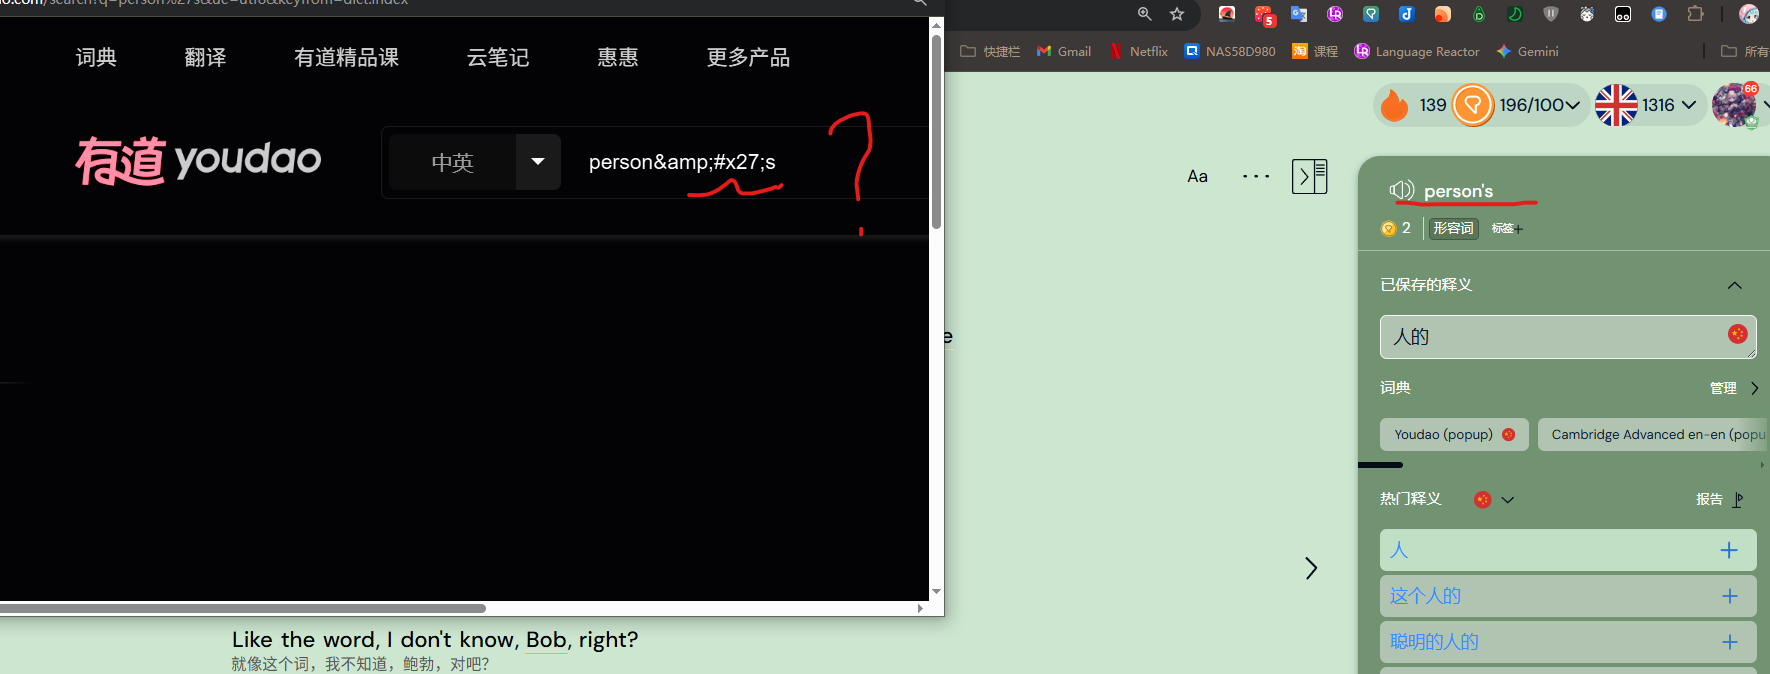Open the Youdao (popup) dictionary
This screenshot has height=674, width=1770.
coord(1443,434)
